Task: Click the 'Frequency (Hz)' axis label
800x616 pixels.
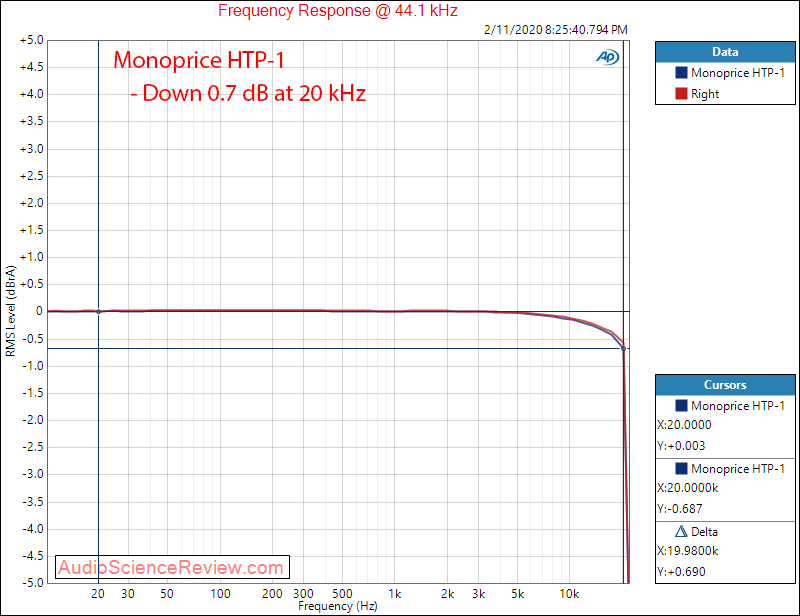Action: 338,606
